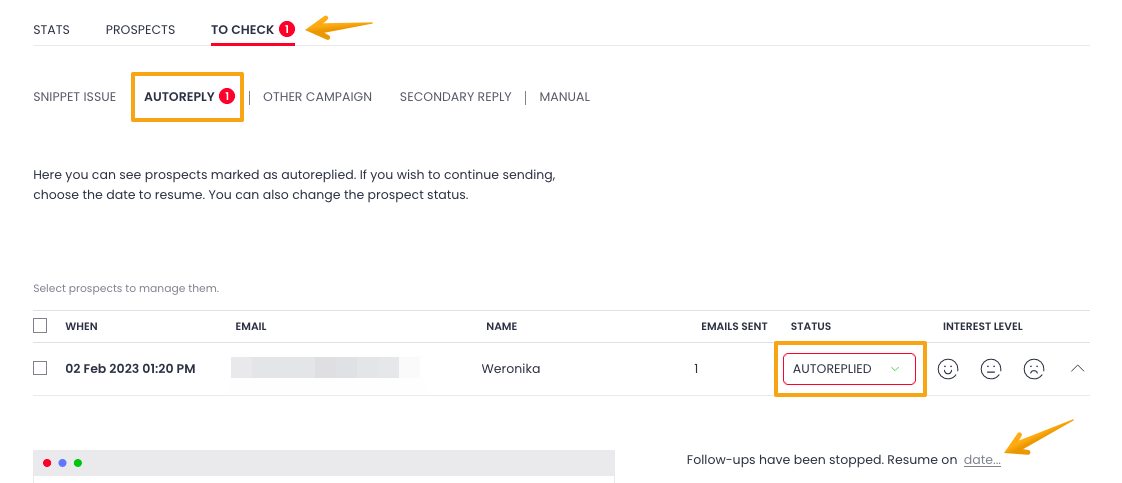Sort by the WHEN column header
This screenshot has height=483, width=1122.
pos(82,327)
